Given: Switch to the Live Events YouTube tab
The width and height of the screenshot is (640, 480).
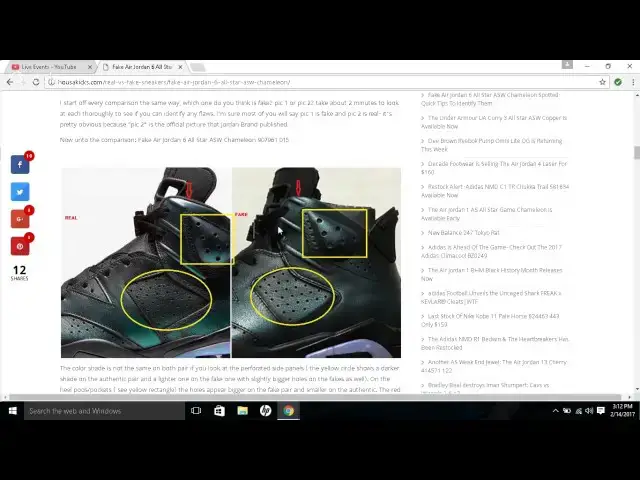Looking at the screenshot, I should coord(51,67).
